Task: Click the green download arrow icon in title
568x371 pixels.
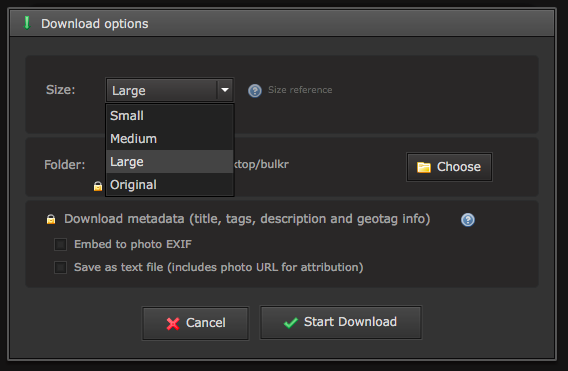Action: [26, 23]
